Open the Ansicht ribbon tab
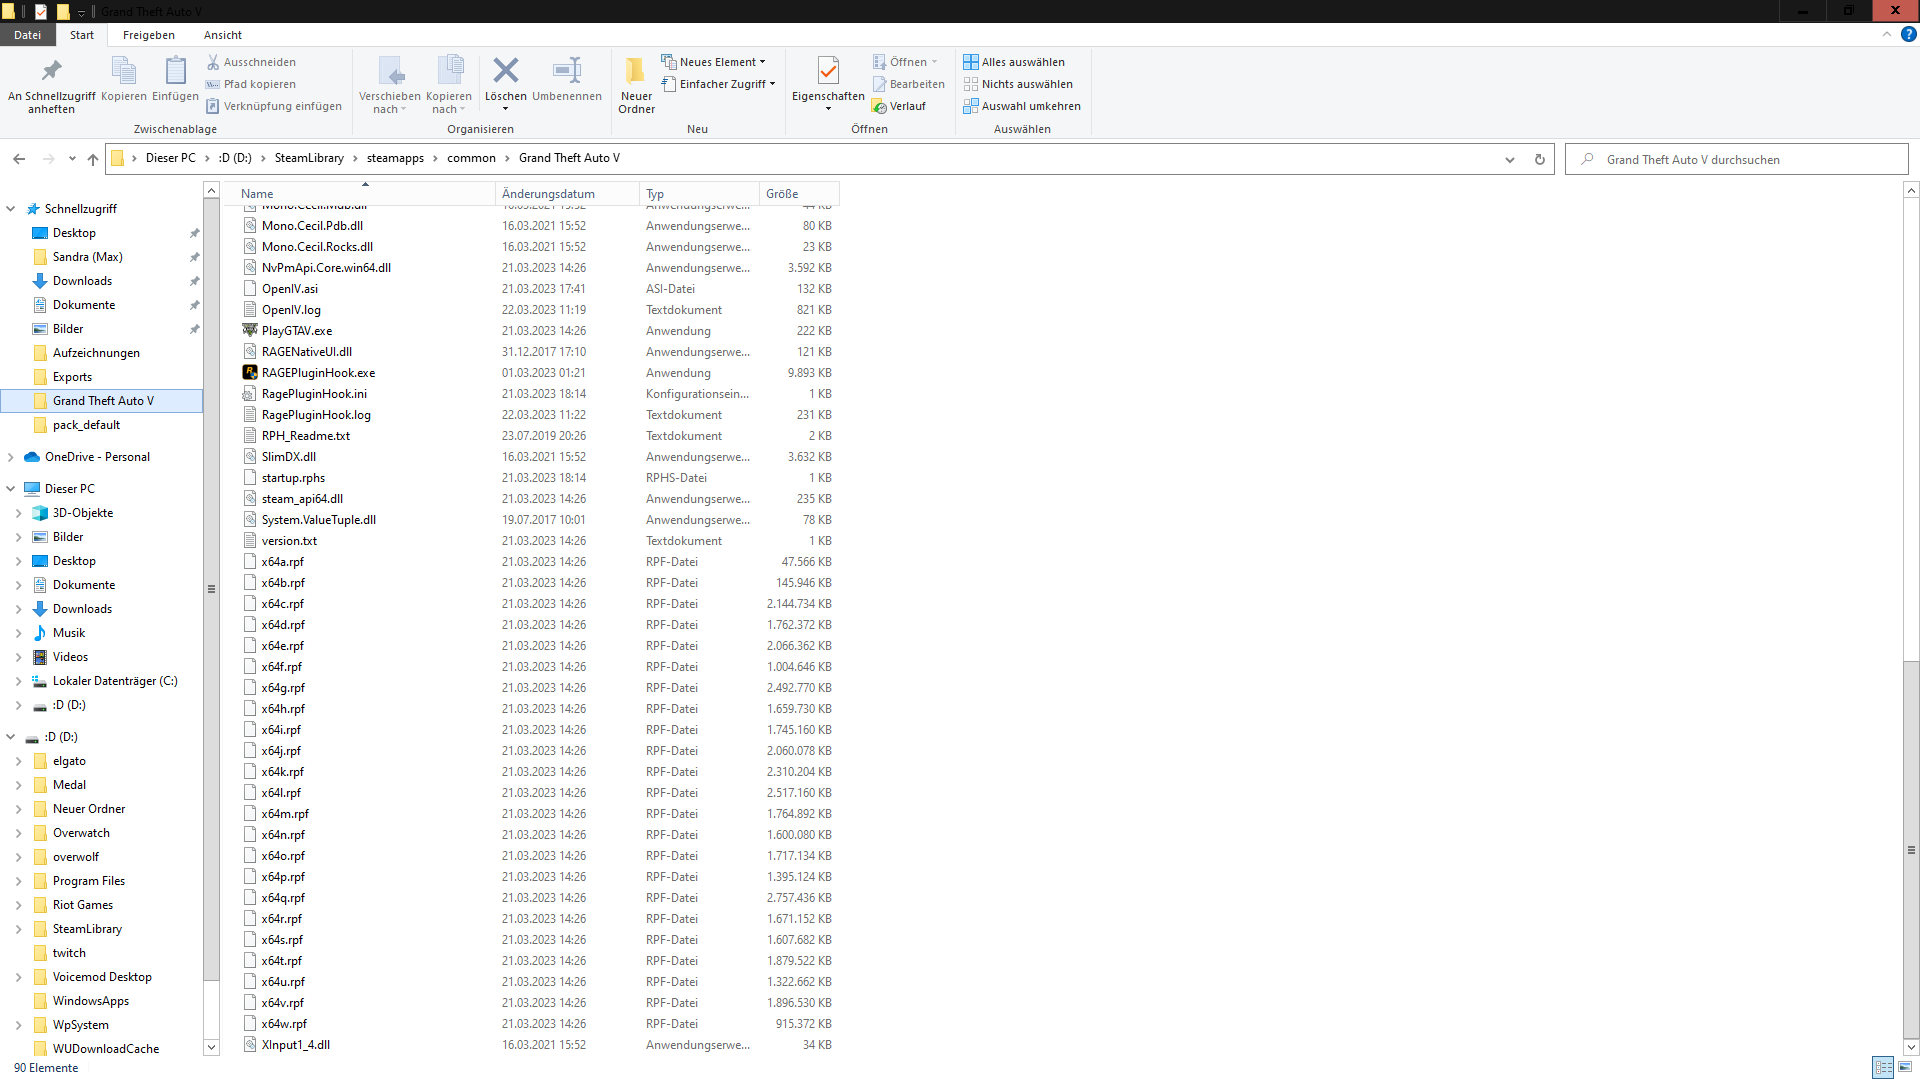This screenshot has width=1920, height=1079. click(222, 35)
